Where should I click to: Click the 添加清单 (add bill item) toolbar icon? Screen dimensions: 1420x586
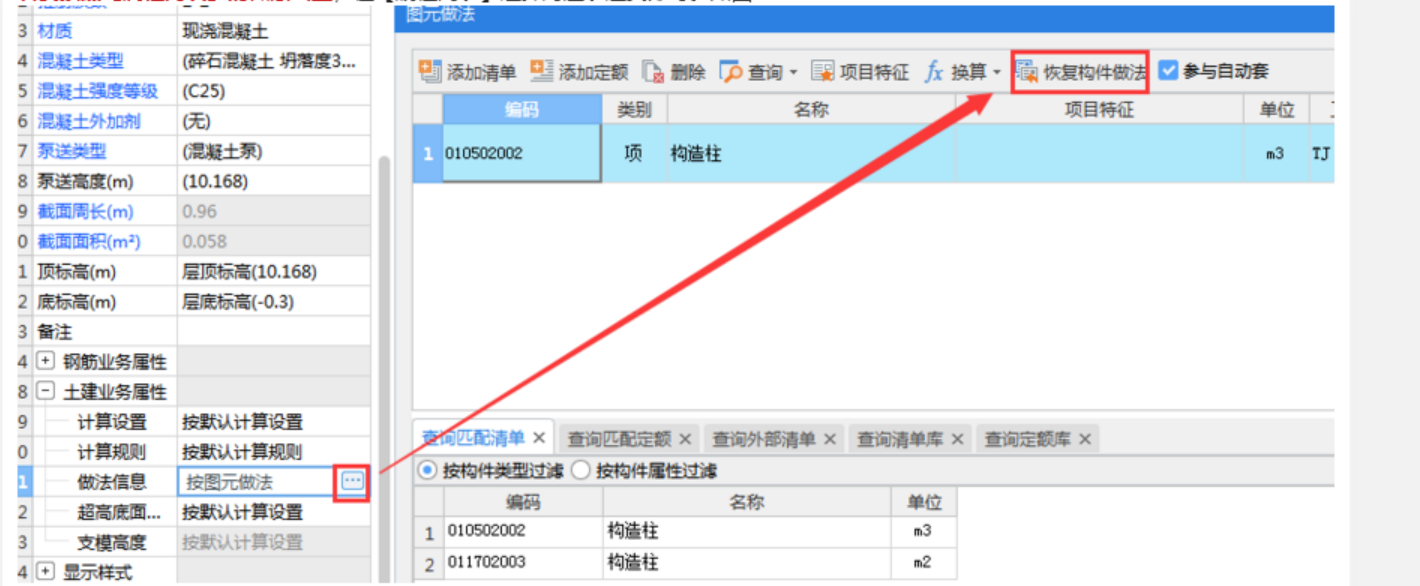(430, 72)
